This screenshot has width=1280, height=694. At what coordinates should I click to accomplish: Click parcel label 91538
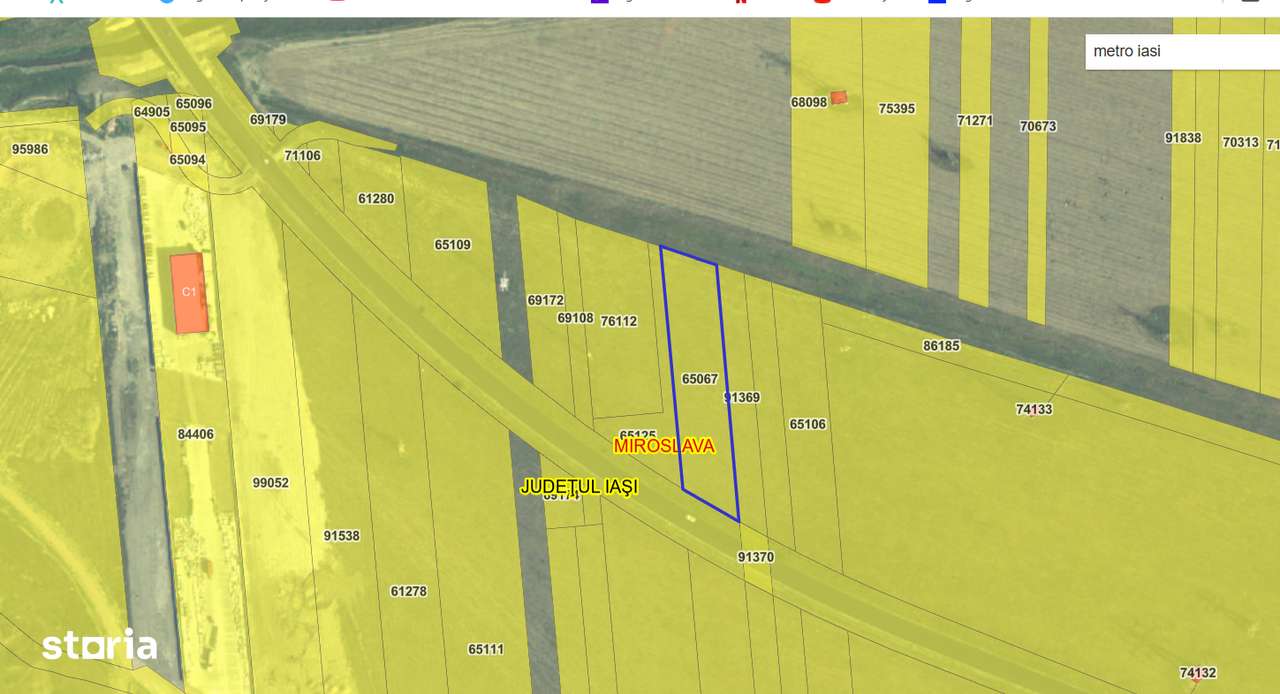click(x=341, y=536)
